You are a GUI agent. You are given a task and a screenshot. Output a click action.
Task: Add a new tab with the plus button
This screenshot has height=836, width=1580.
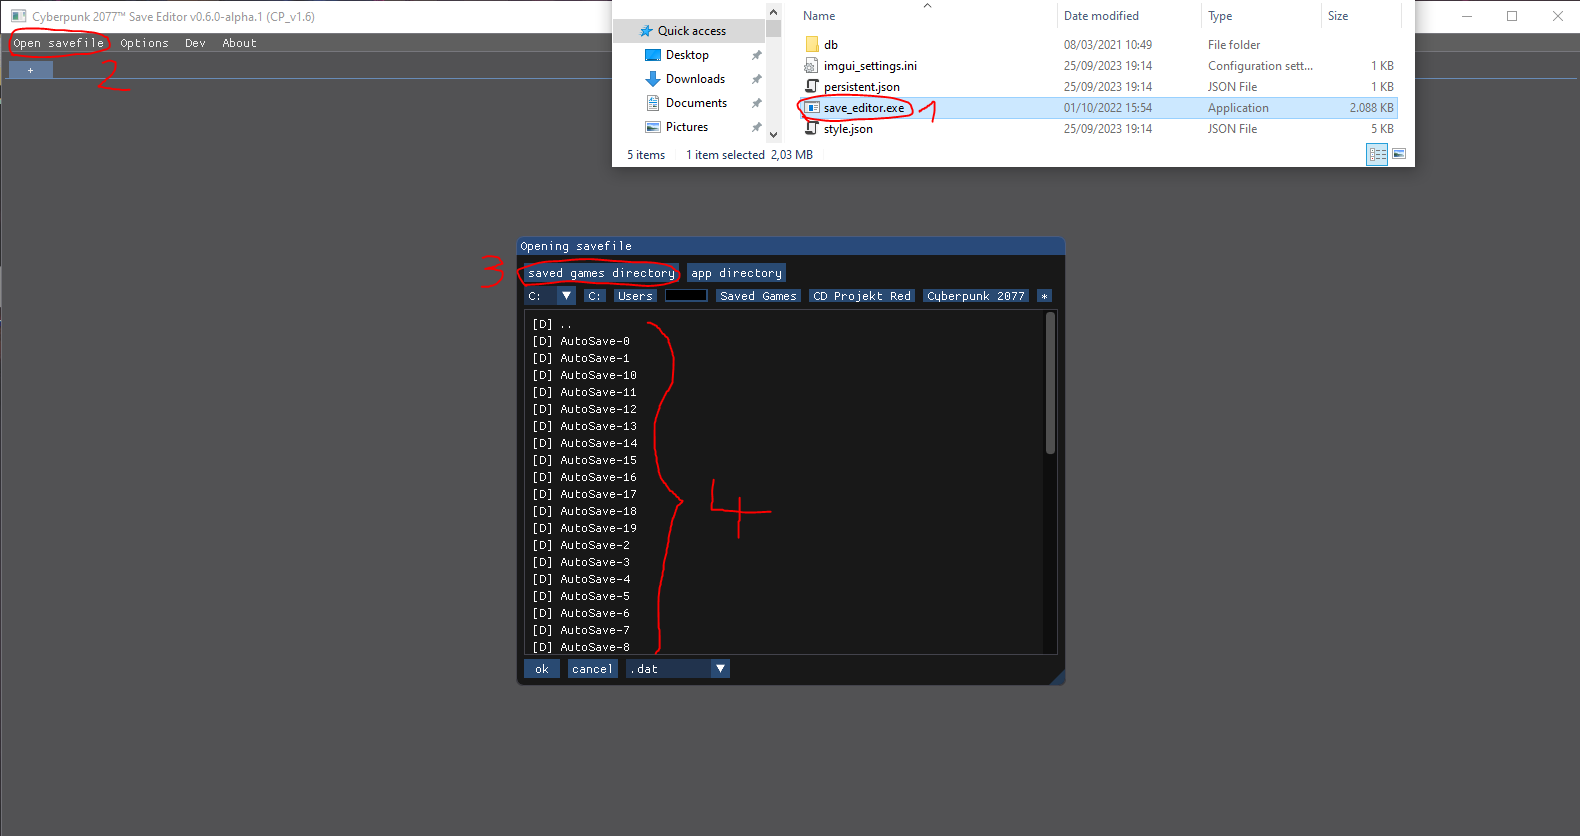[31, 70]
